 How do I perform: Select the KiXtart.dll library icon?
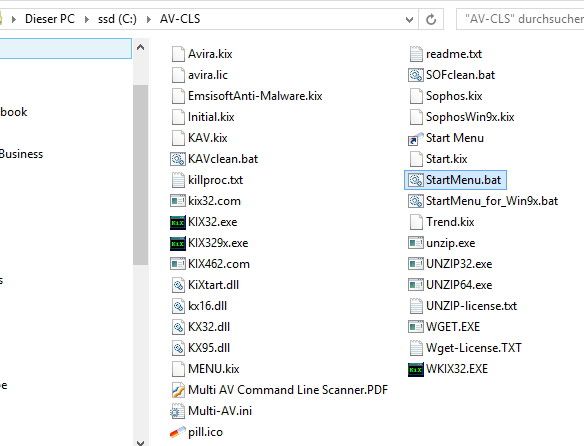tap(178, 285)
